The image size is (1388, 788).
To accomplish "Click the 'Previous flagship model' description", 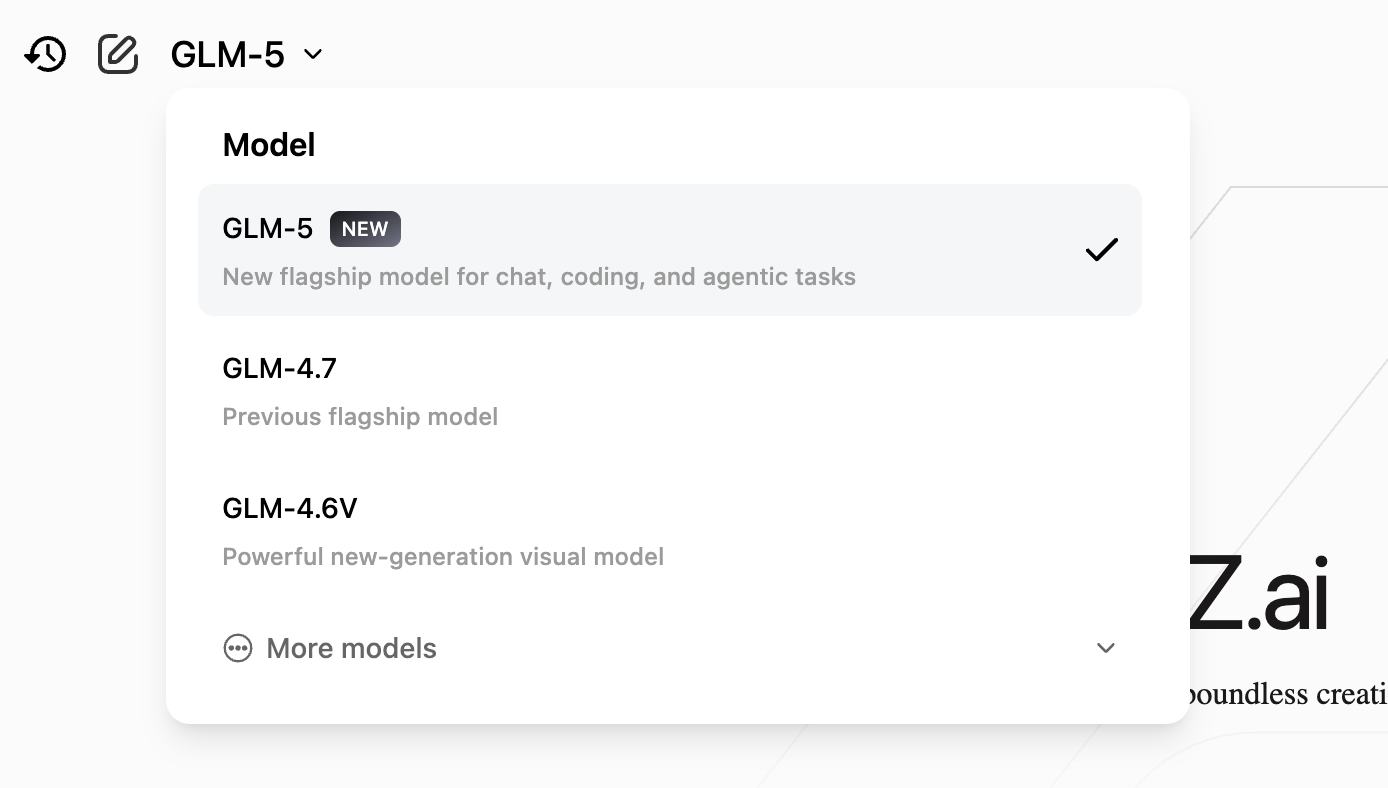I will (x=360, y=417).
